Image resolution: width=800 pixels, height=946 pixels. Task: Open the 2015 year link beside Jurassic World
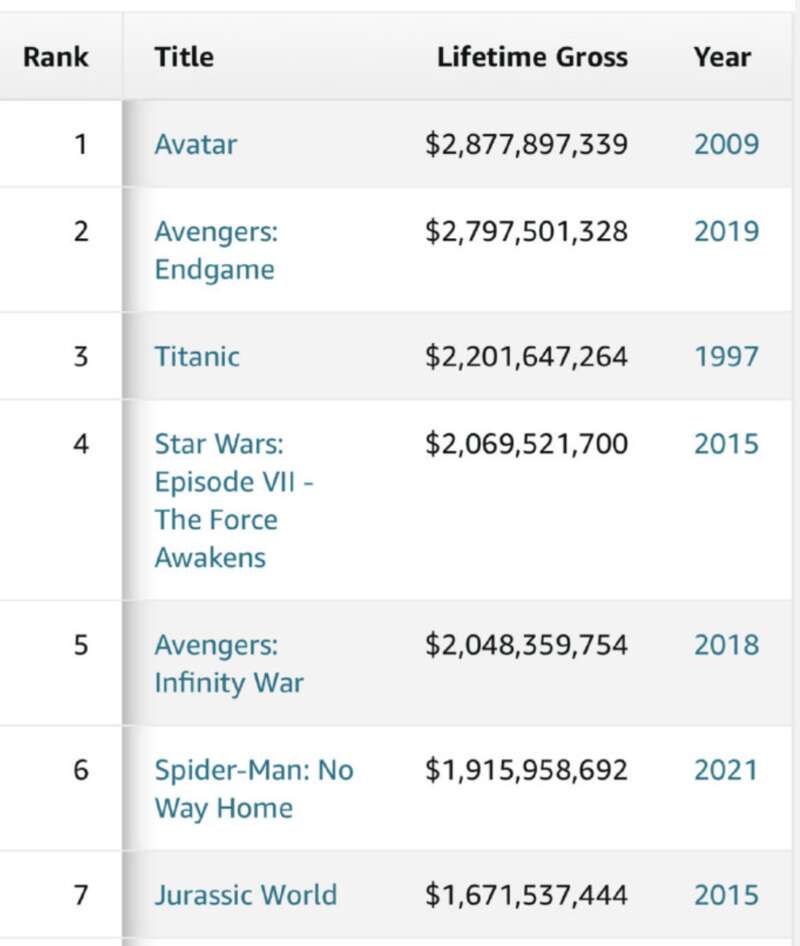tap(726, 895)
